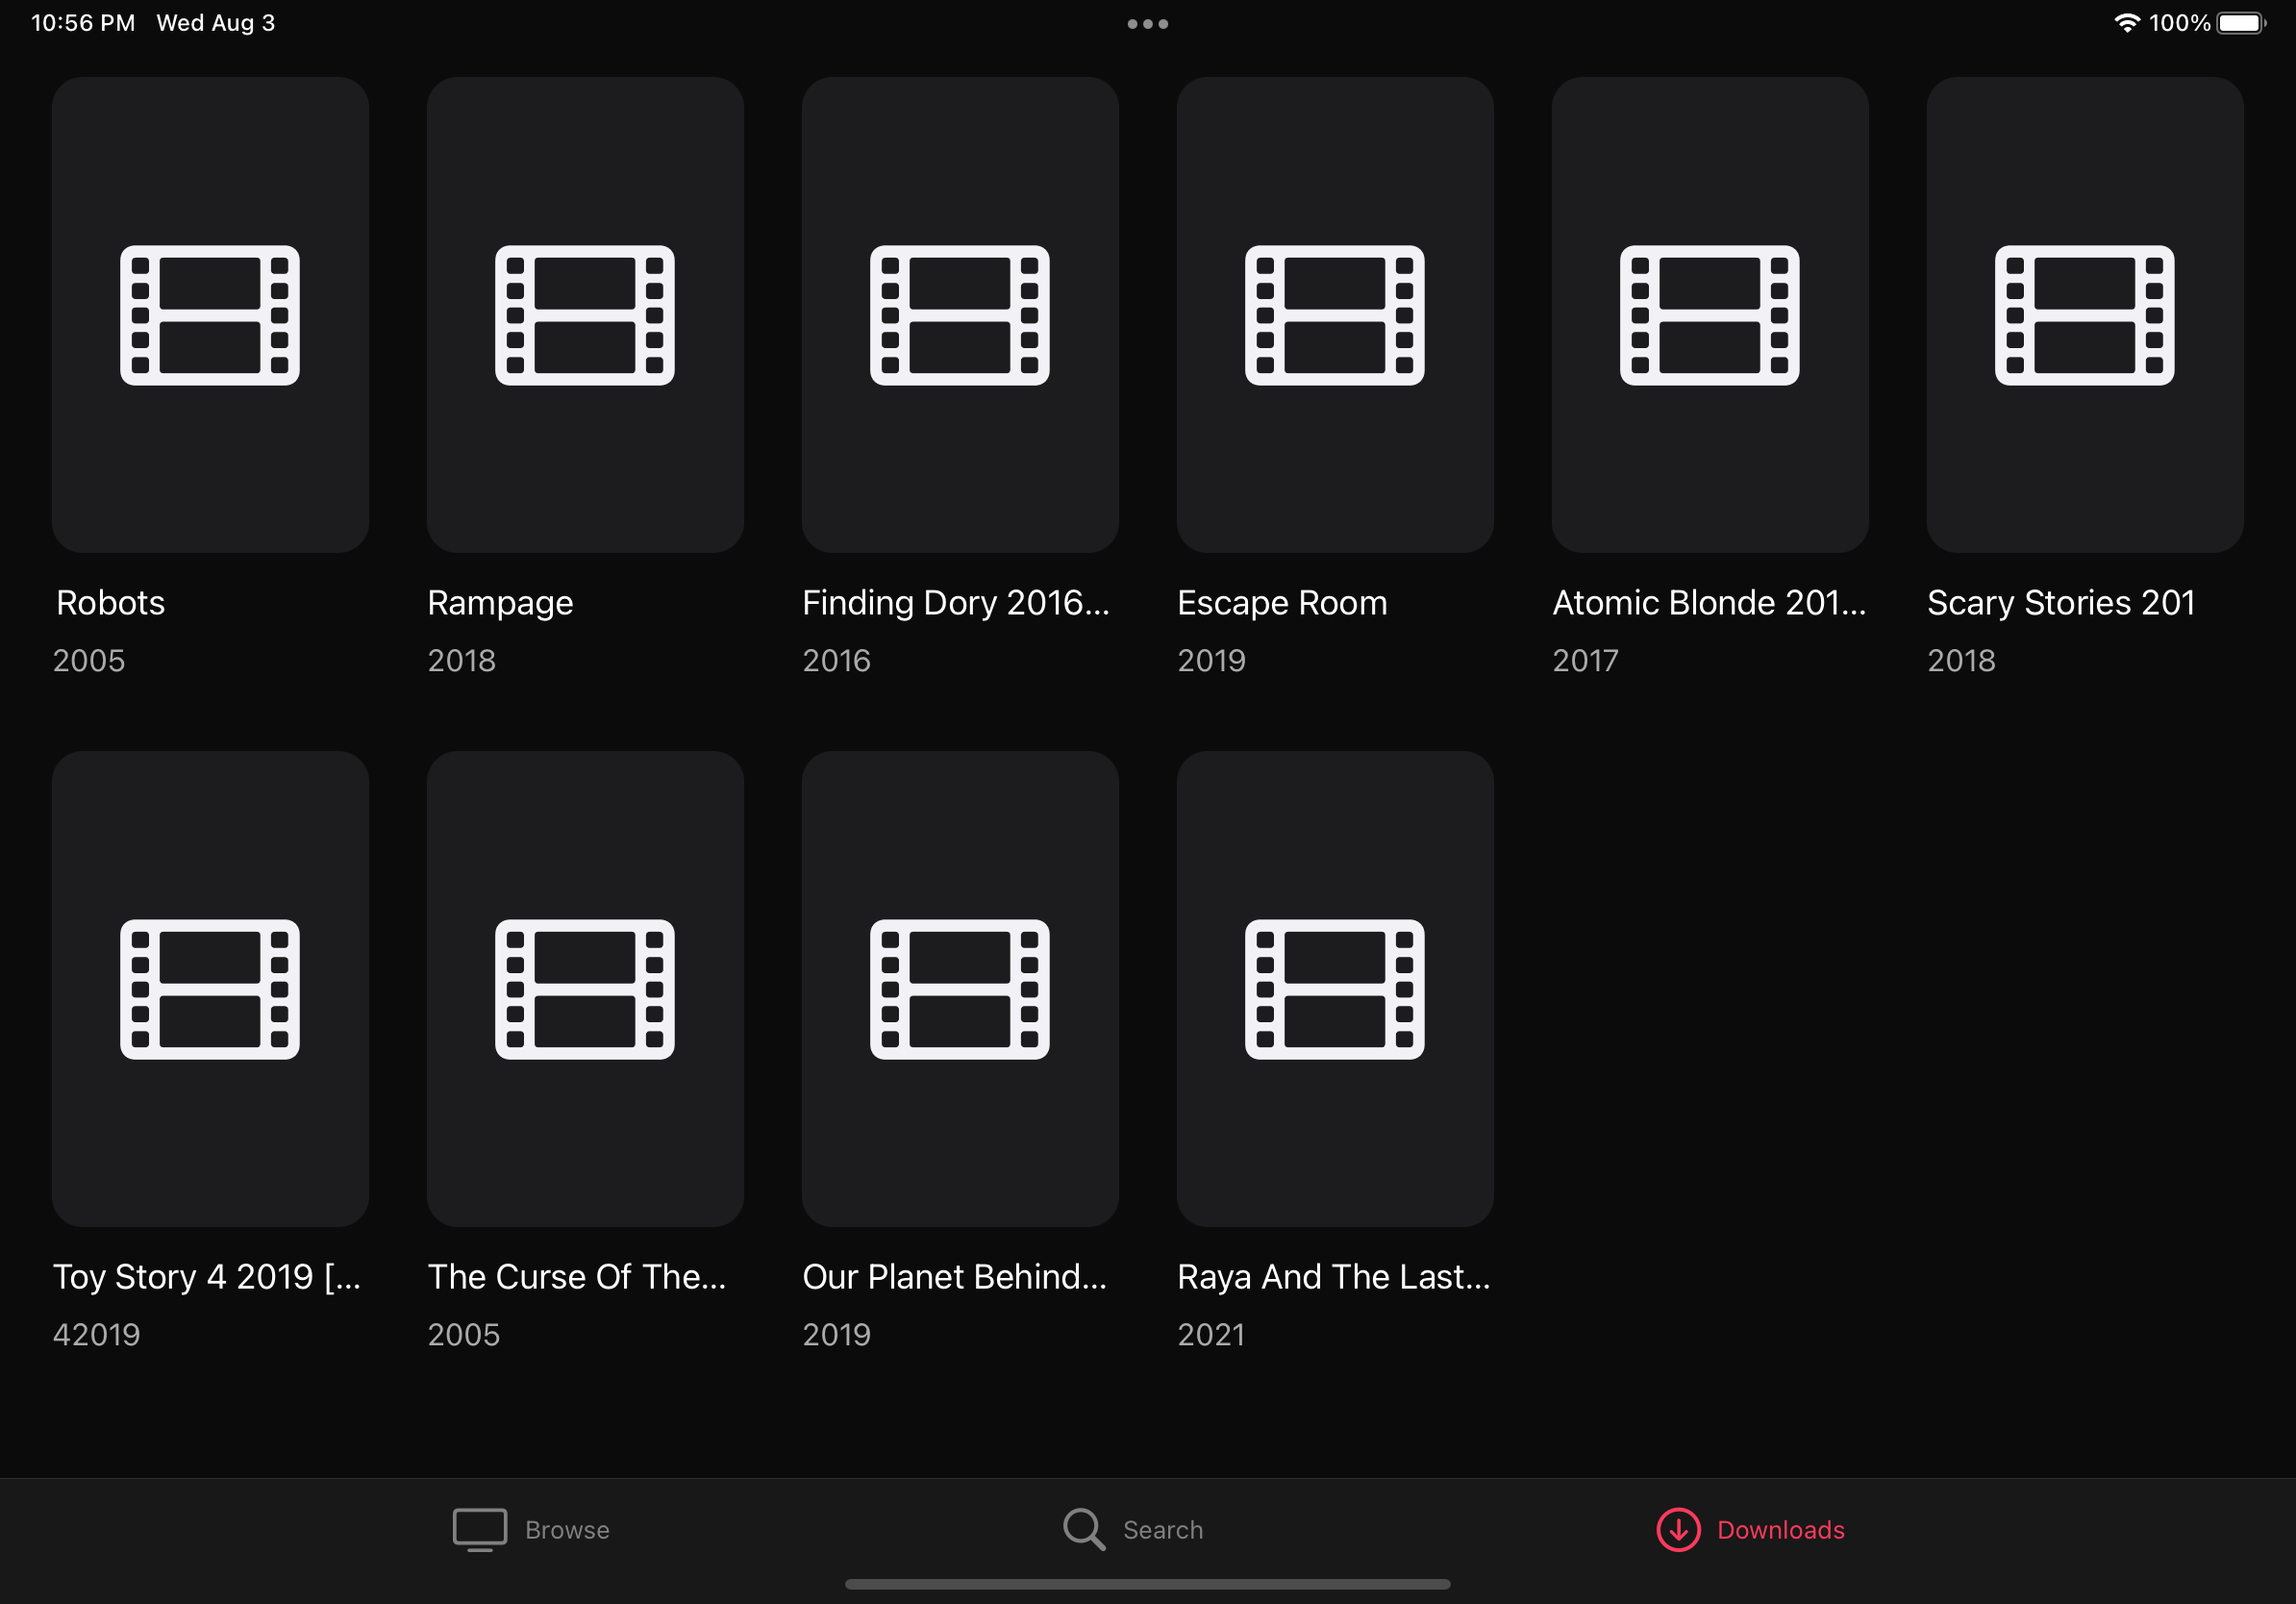Tap the three-dot multitasking menu
Screen dimensions: 2296x1604
coord(1148,24)
